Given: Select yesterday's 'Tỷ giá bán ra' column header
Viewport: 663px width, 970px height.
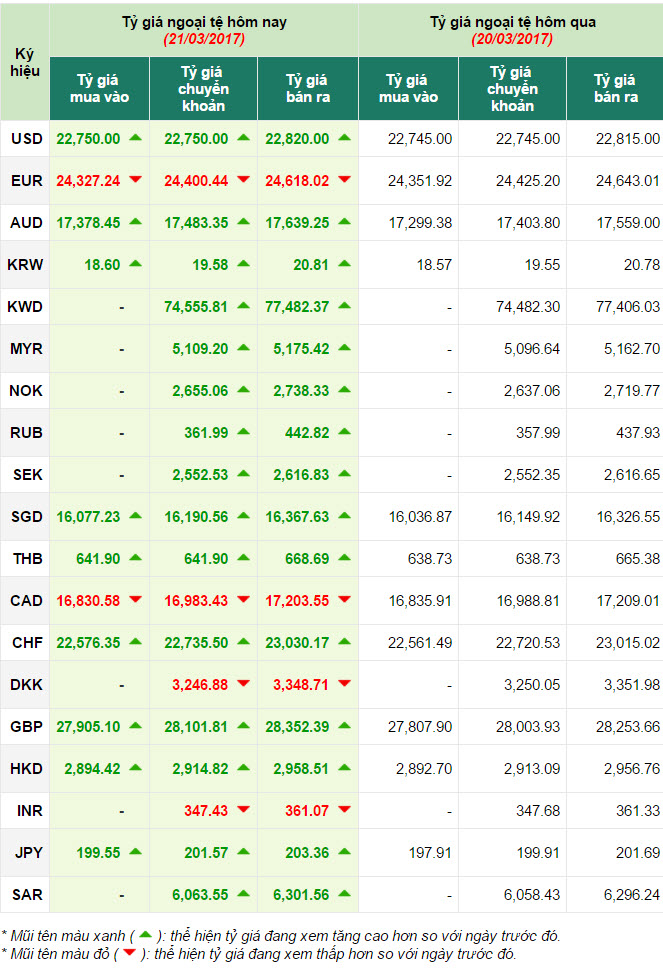Looking at the screenshot, I should tap(615, 88).
